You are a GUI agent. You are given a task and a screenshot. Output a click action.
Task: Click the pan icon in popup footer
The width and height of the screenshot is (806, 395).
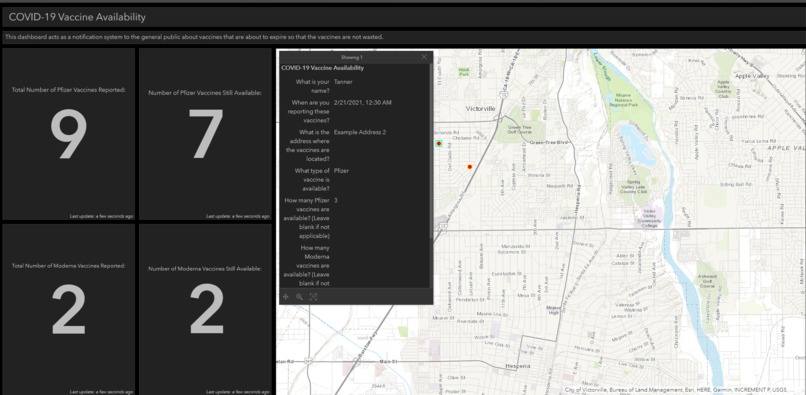(286, 297)
